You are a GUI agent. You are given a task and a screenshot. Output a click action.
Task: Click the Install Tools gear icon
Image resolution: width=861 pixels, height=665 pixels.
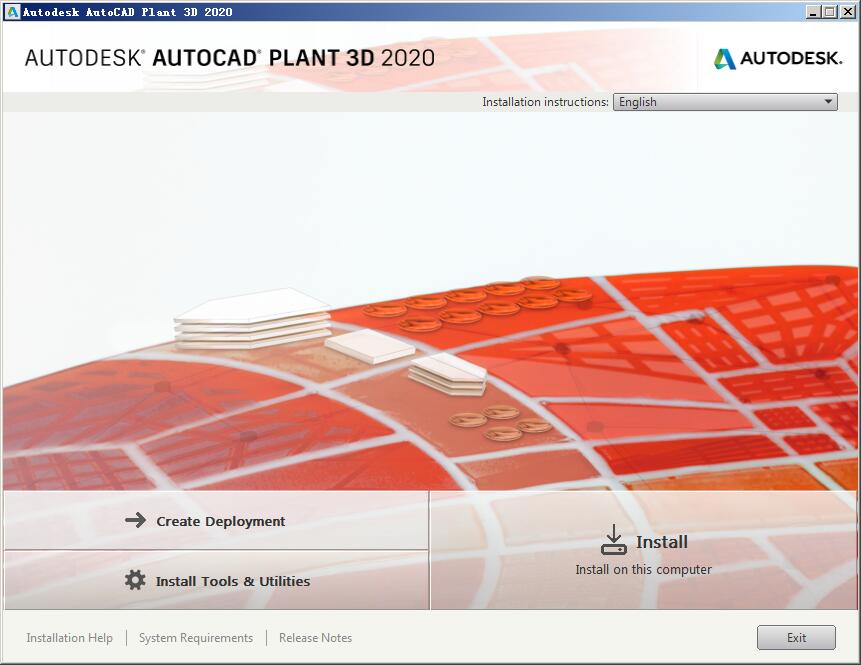click(x=135, y=580)
